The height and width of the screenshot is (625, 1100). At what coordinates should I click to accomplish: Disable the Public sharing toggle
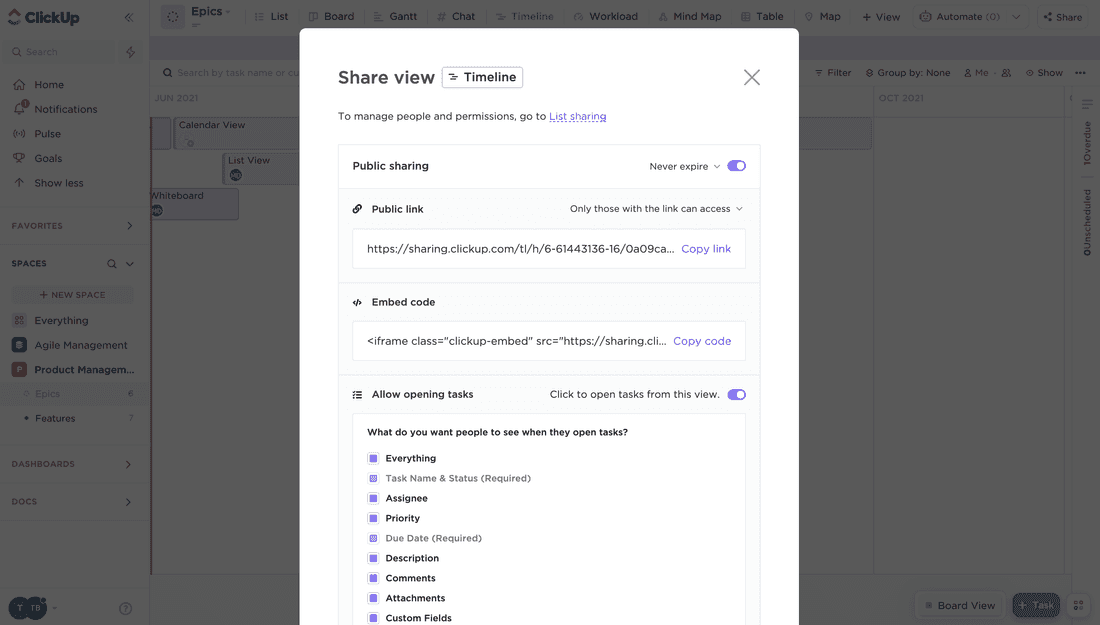(x=736, y=166)
